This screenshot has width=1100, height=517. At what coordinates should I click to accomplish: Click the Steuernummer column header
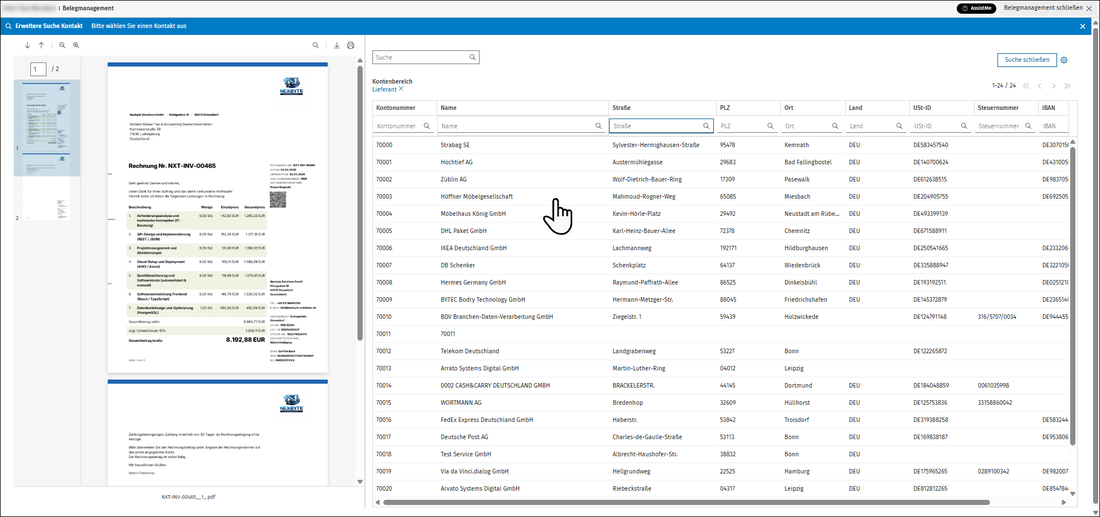[x=1005, y=108]
